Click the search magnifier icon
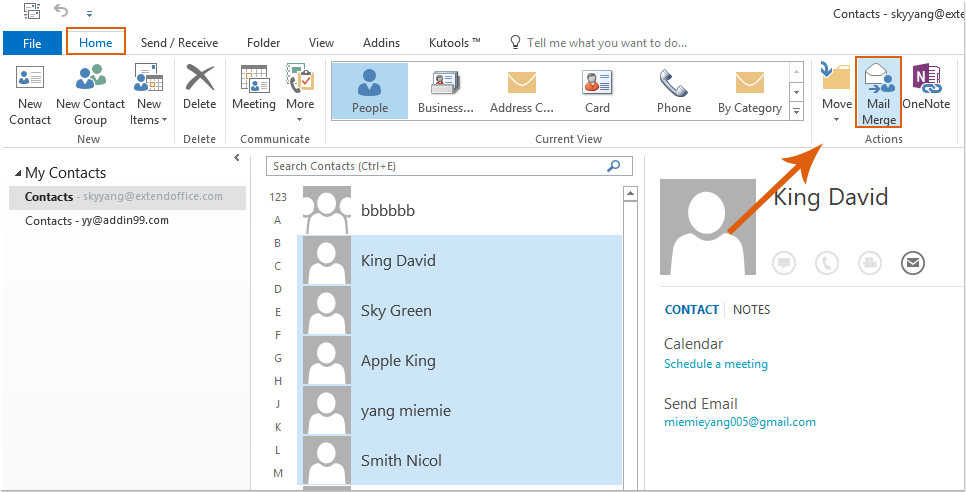The image size is (966, 492). click(614, 166)
